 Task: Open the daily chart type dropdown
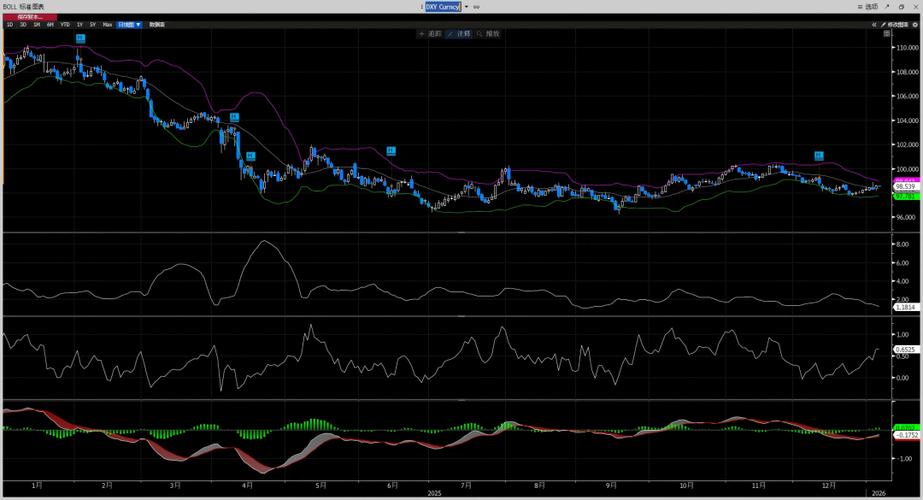click(x=129, y=24)
